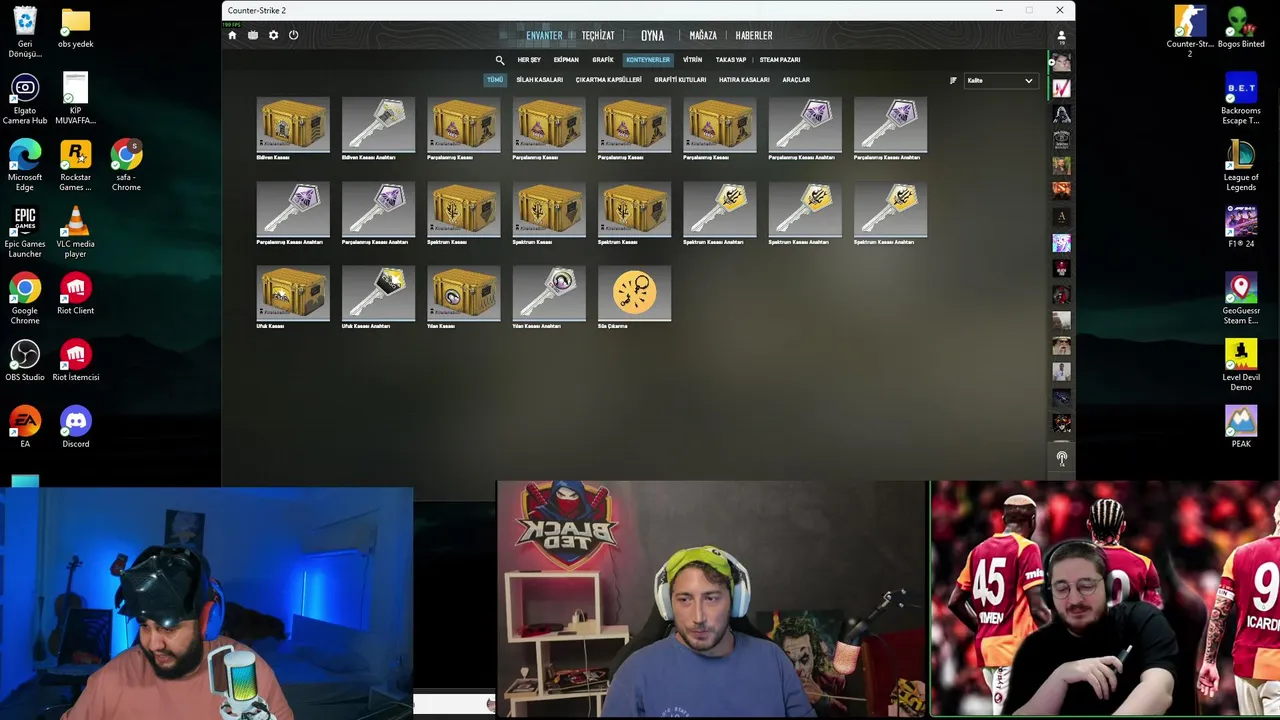The width and height of the screenshot is (1280, 720).
Task: Select the Yılan Kasası case
Action: point(464,297)
